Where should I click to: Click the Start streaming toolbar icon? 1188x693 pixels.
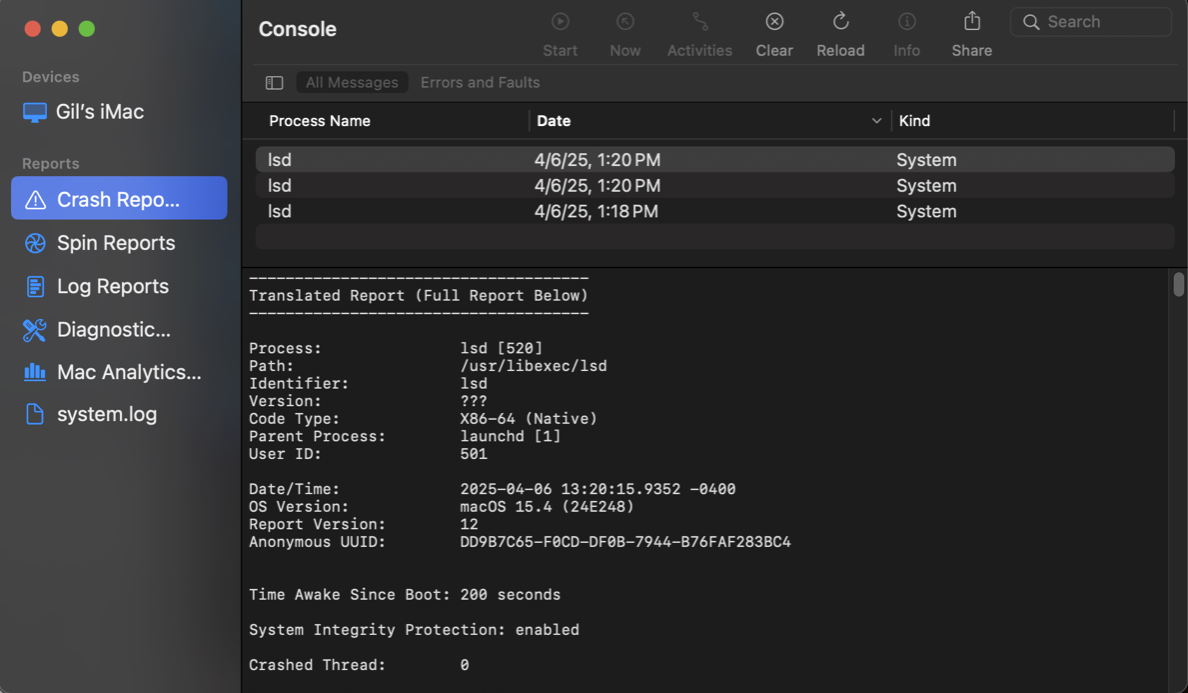coord(560,21)
